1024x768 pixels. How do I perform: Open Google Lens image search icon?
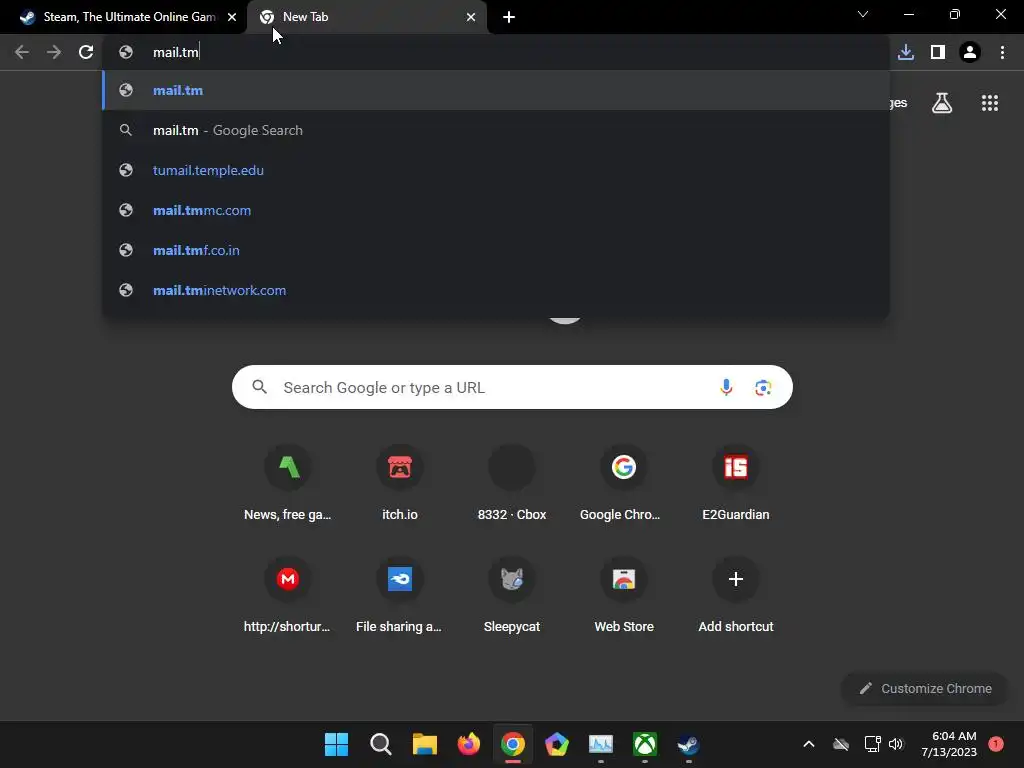[x=763, y=387]
